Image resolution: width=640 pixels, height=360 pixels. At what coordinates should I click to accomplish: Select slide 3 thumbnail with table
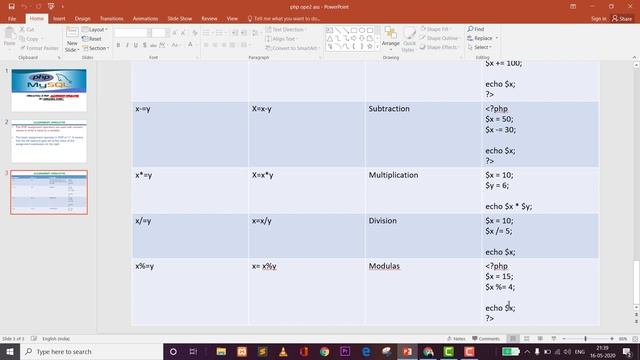(x=49, y=192)
